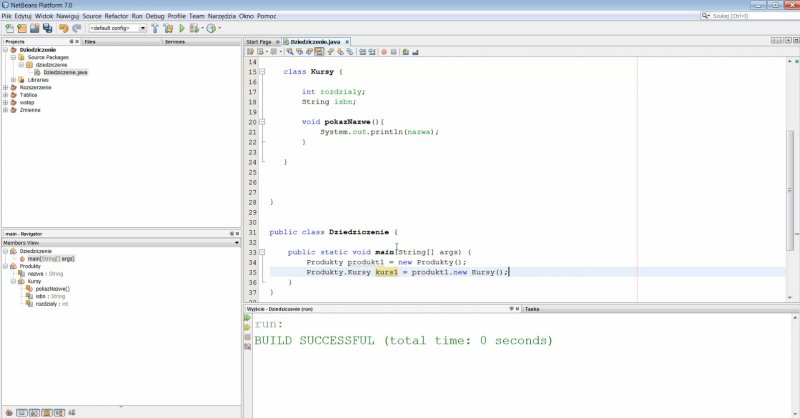
Task: Open the default config dropdown
Action: point(143,28)
